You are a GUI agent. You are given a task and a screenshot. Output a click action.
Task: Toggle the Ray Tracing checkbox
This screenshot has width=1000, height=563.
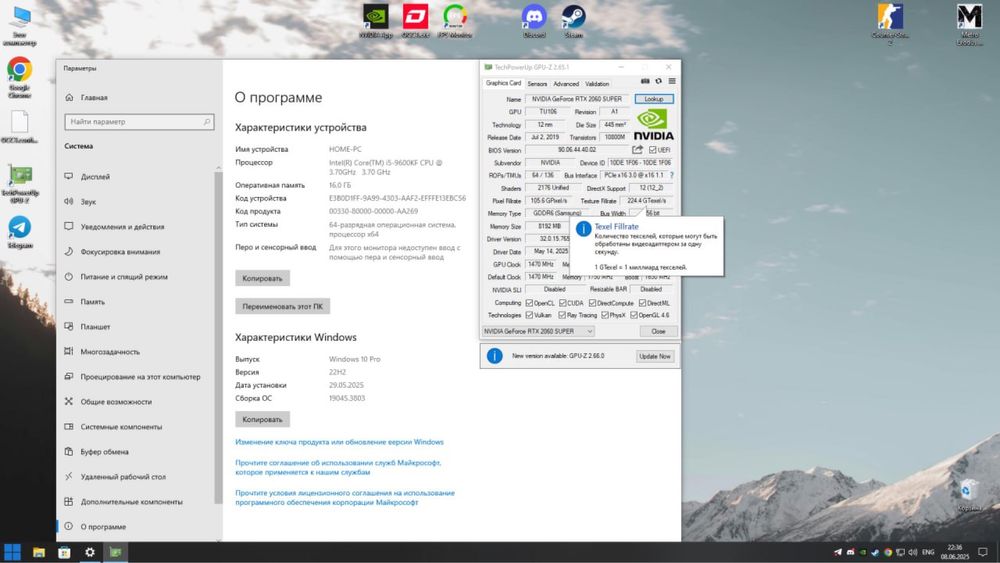tap(562, 315)
